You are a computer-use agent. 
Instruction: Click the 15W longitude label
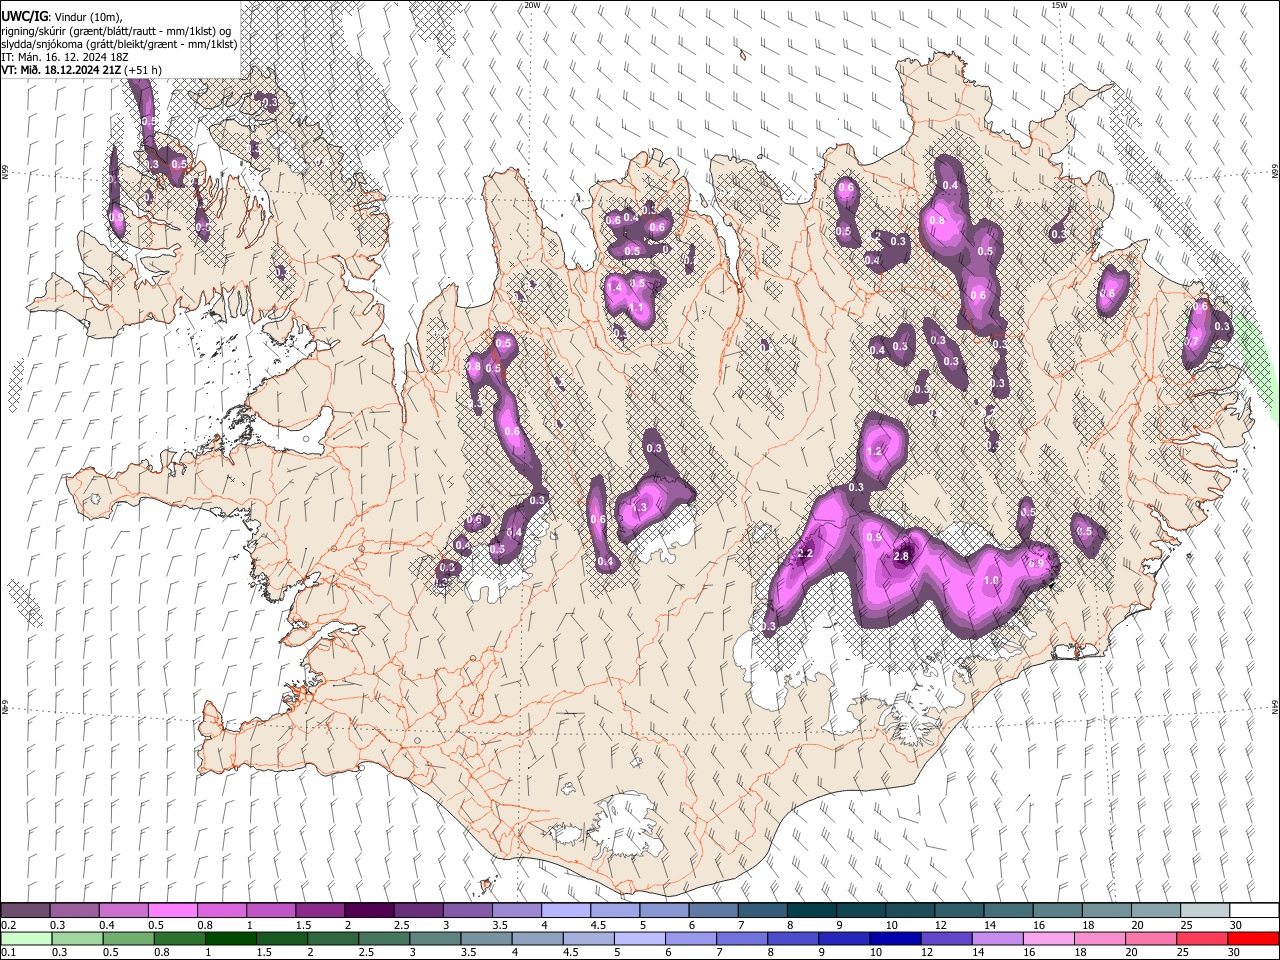[1059, 5]
